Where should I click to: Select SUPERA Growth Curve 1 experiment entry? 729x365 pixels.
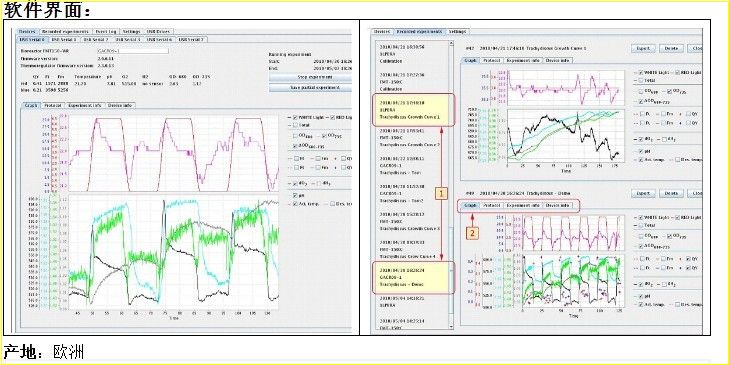(413, 110)
